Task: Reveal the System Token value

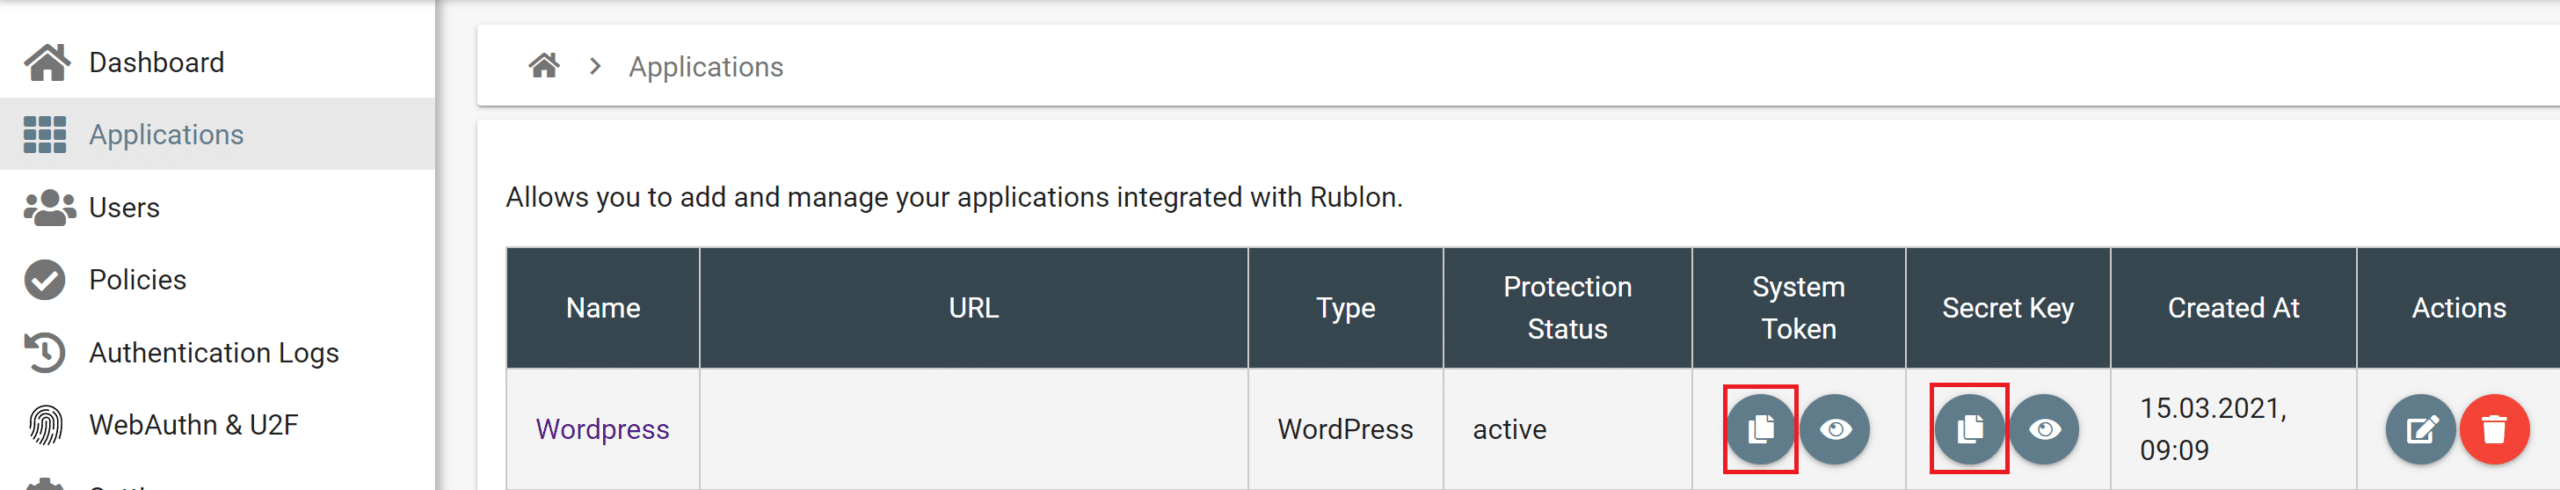Action: [x=1835, y=429]
